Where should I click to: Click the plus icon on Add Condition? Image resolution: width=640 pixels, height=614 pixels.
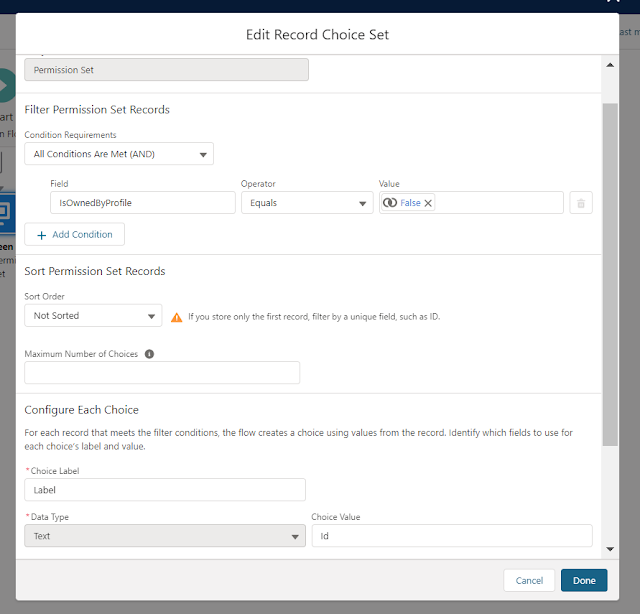tap(41, 234)
